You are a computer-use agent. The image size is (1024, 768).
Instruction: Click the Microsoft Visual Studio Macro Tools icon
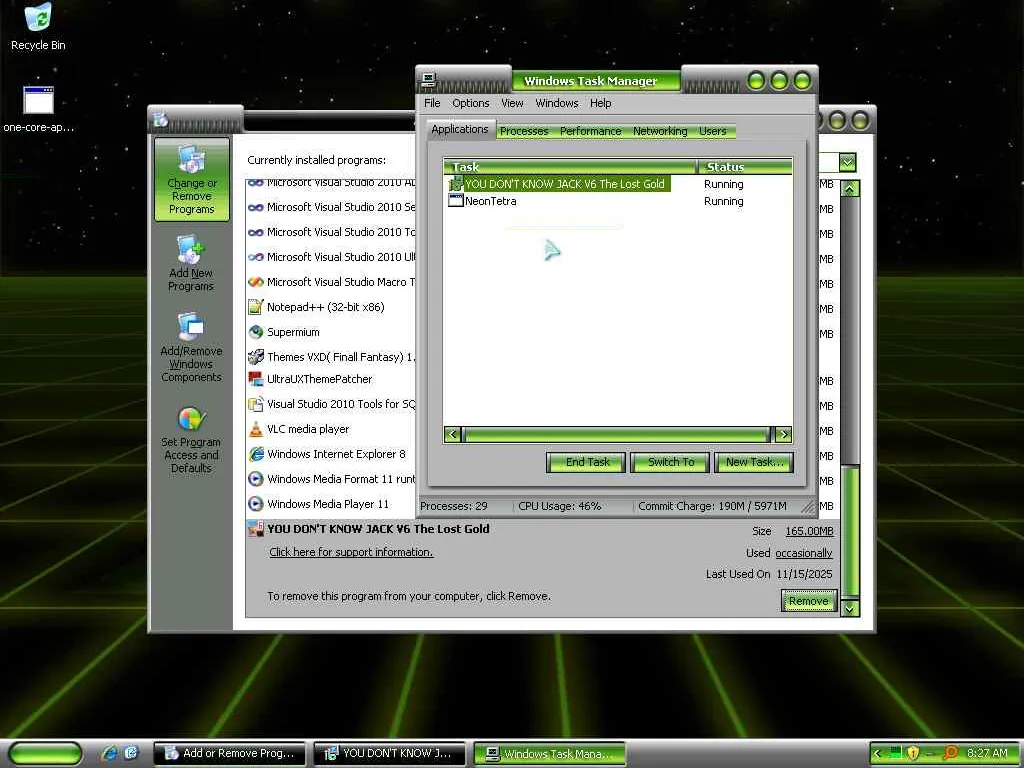255,282
